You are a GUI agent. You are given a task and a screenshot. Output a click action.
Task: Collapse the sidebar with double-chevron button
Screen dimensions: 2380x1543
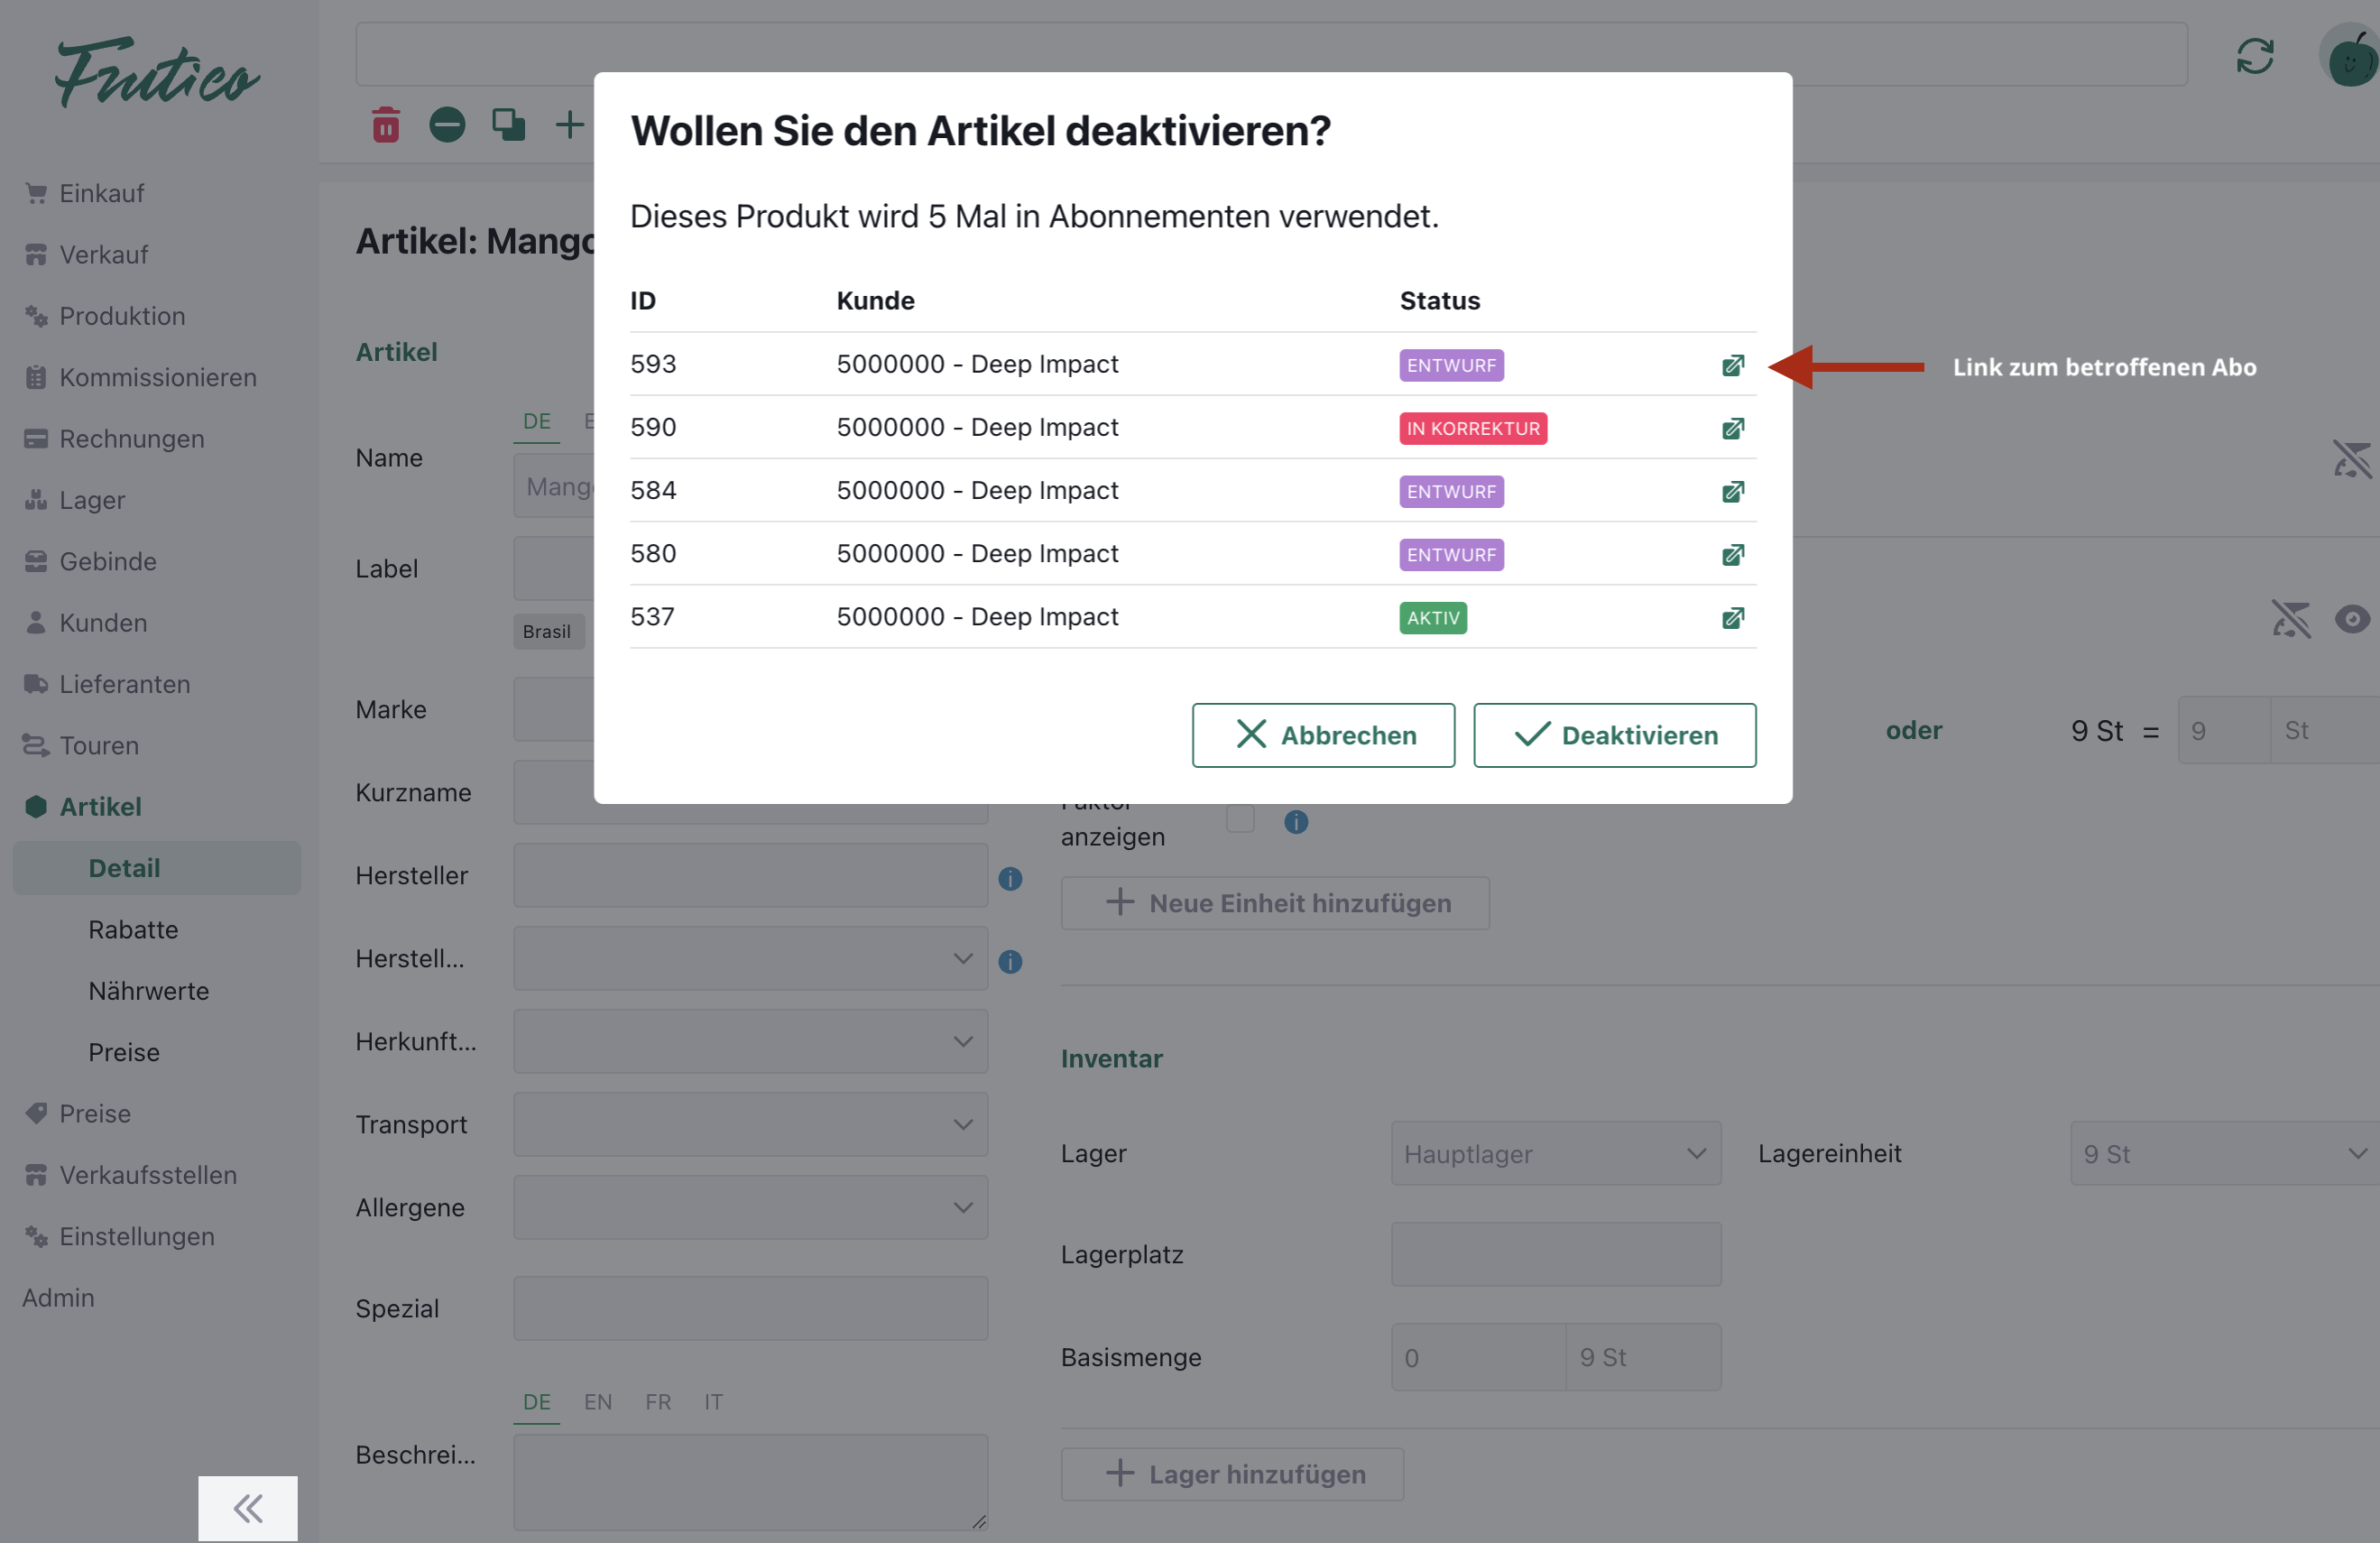click(x=247, y=1507)
